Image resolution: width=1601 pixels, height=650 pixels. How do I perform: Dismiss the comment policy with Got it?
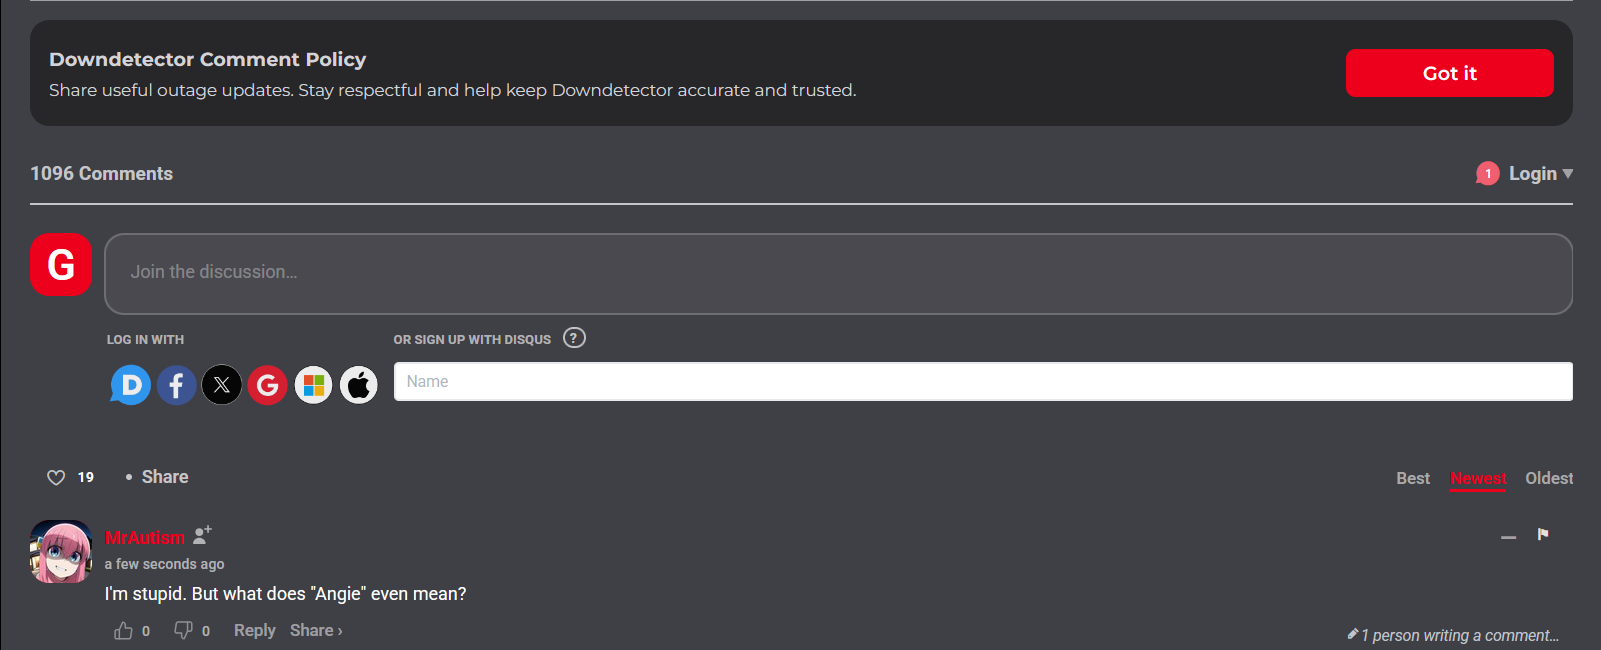click(x=1449, y=73)
